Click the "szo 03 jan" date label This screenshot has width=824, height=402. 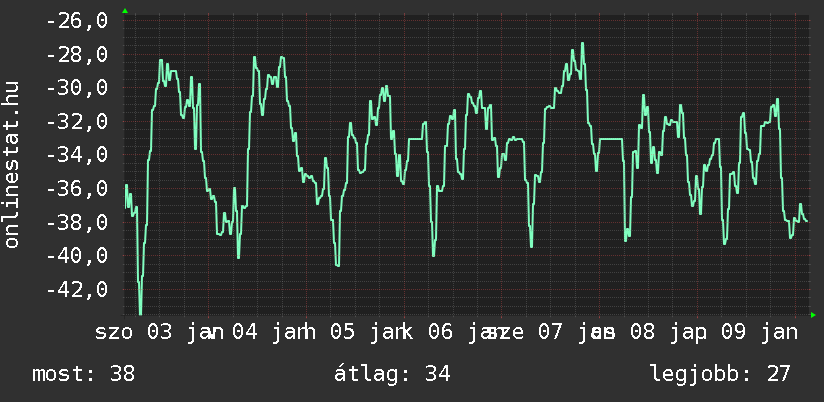click(159, 331)
